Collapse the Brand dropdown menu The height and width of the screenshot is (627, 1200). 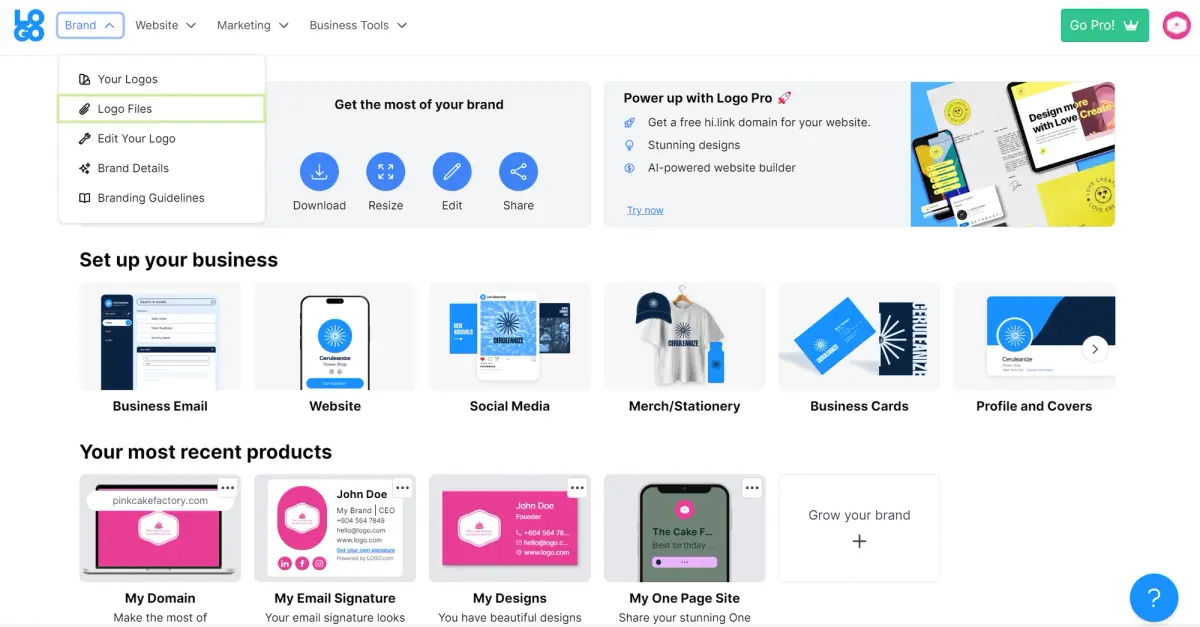90,25
